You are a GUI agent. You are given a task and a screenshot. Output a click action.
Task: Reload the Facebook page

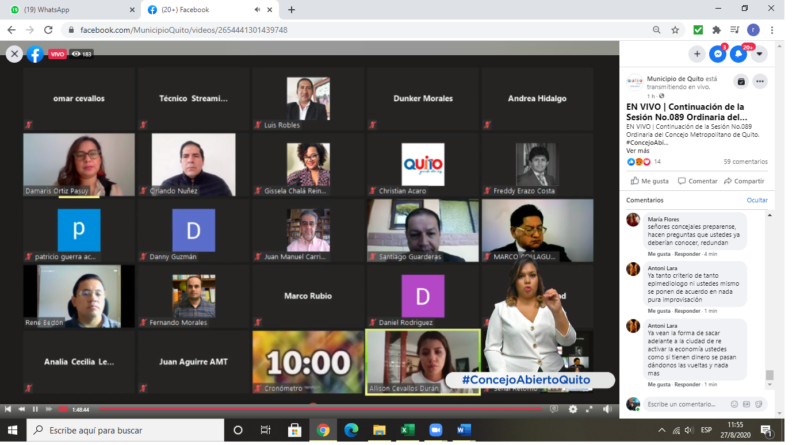click(48, 30)
